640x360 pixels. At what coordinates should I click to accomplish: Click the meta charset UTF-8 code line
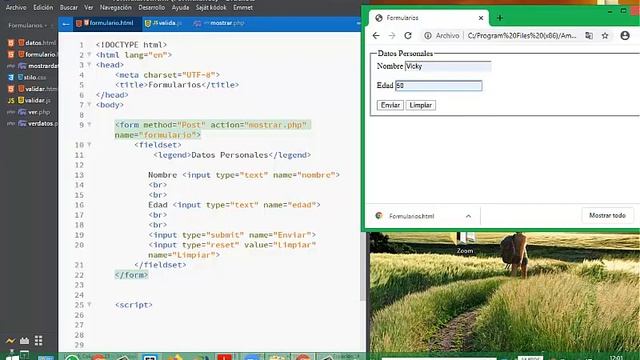pyautogui.click(x=167, y=75)
